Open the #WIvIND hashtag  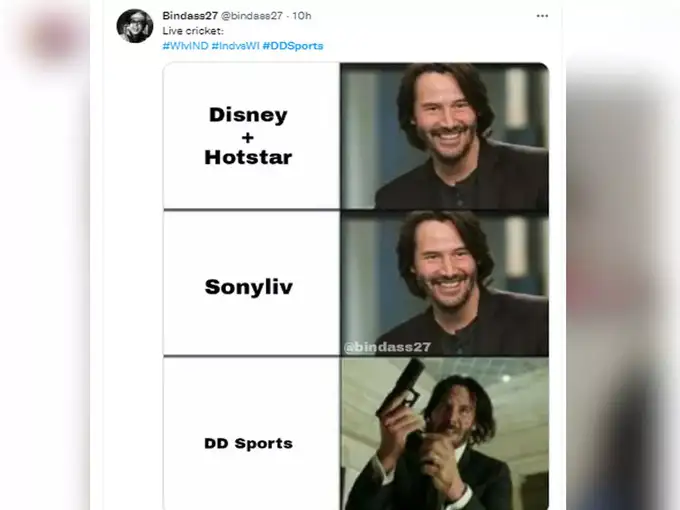click(x=185, y=46)
